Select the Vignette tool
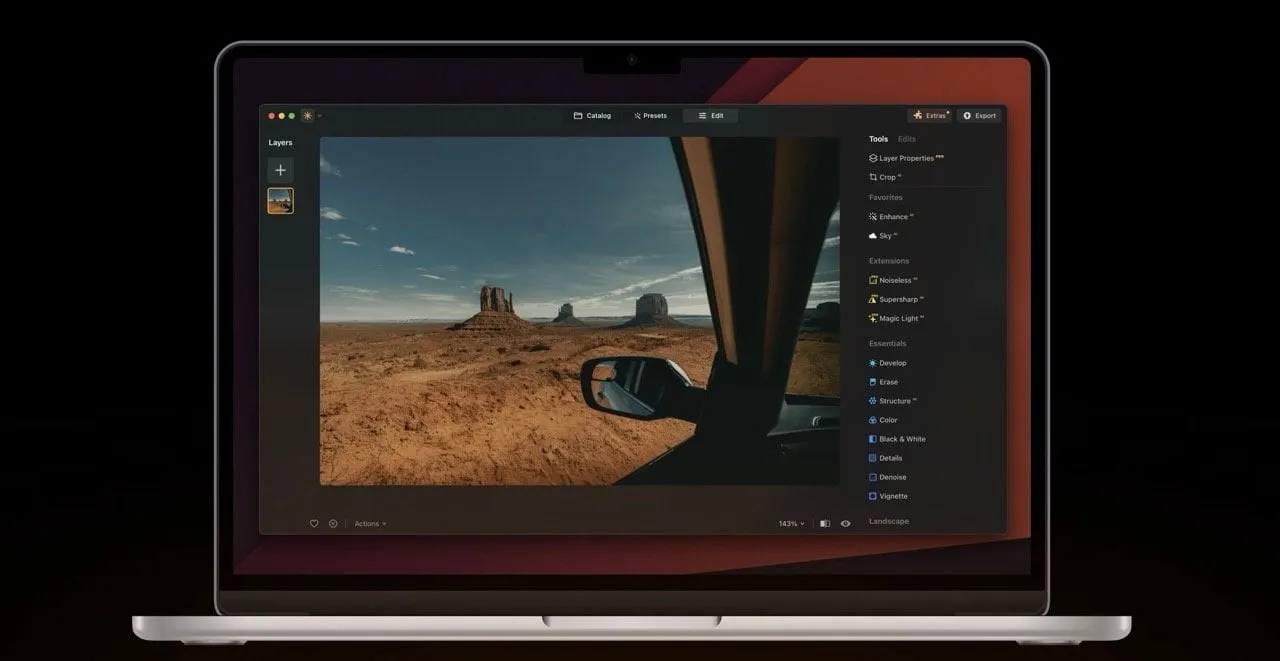The image size is (1280, 661). point(892,496)
